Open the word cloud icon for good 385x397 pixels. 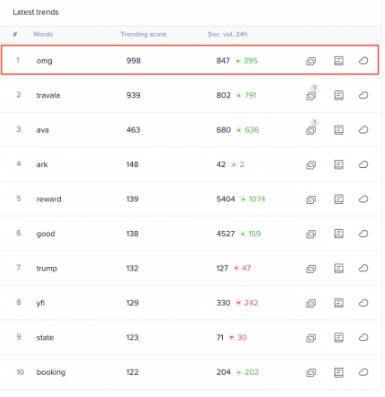pyautogui.click(x=363, y=234)
